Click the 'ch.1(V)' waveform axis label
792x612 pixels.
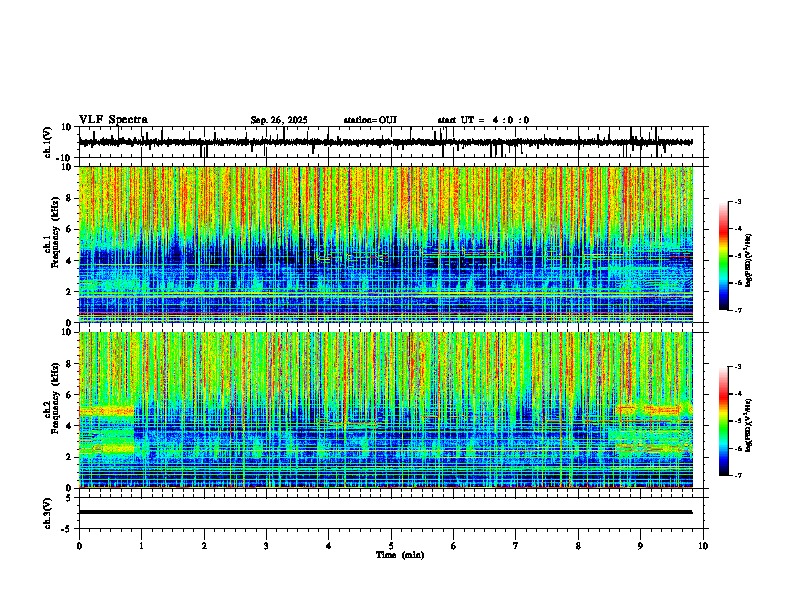[x=48, y=142]
